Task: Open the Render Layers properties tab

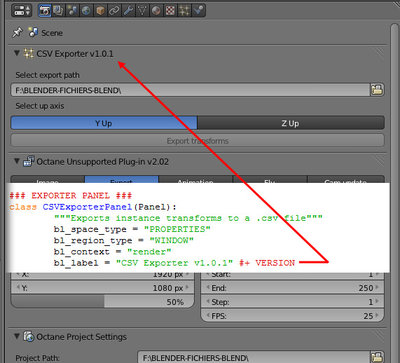Action: tap(58, 11)
